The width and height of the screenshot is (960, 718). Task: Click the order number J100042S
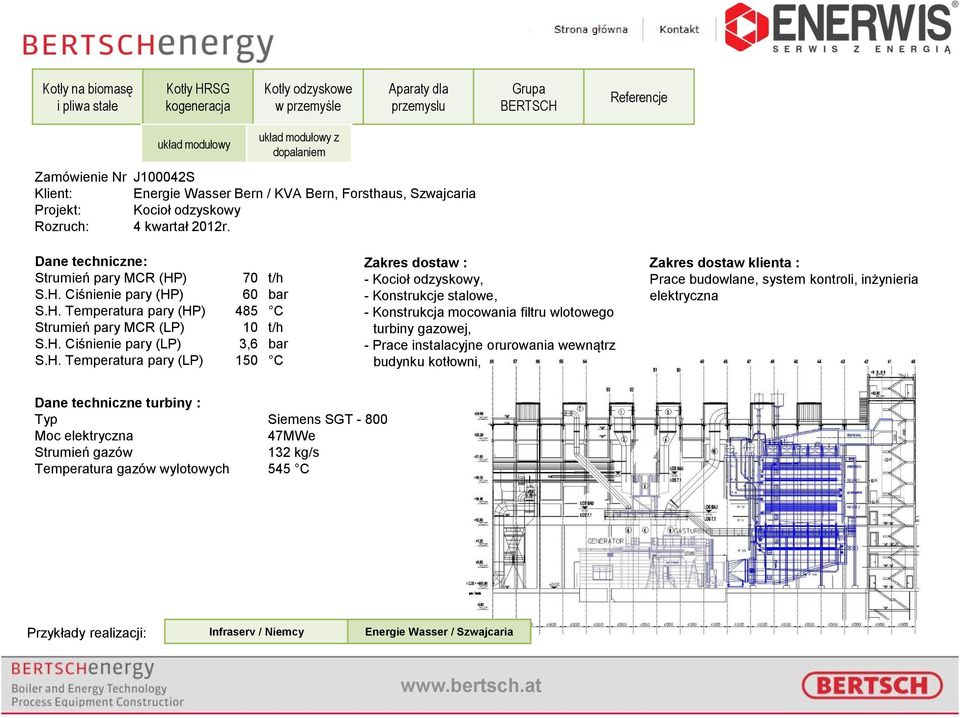164,178
